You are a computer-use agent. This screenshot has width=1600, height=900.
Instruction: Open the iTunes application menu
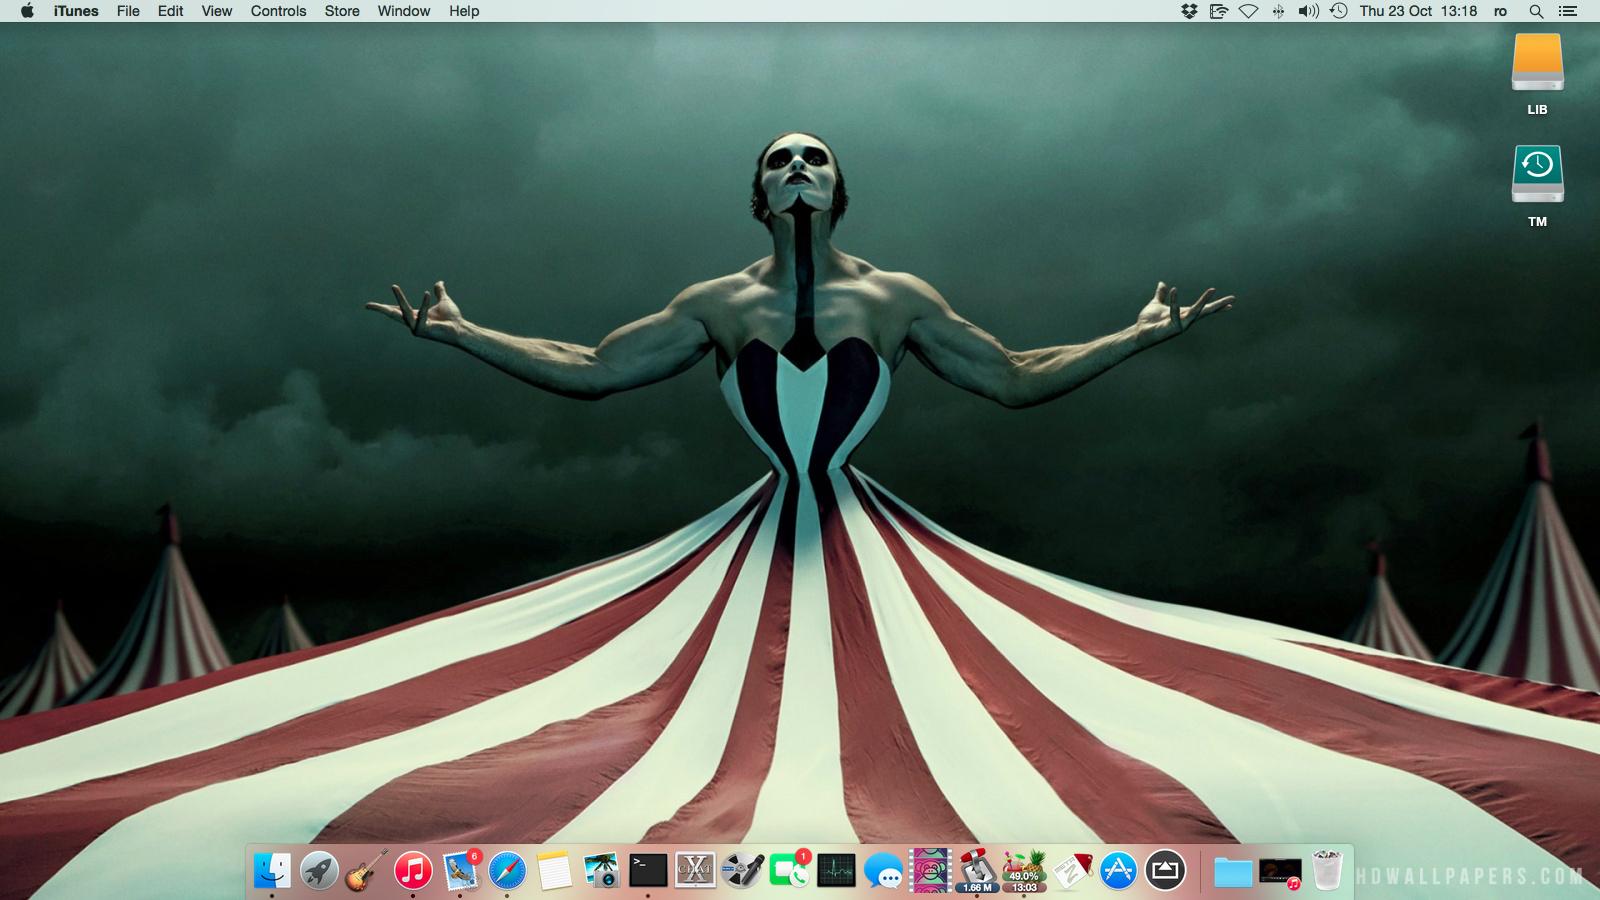point(76,11)
